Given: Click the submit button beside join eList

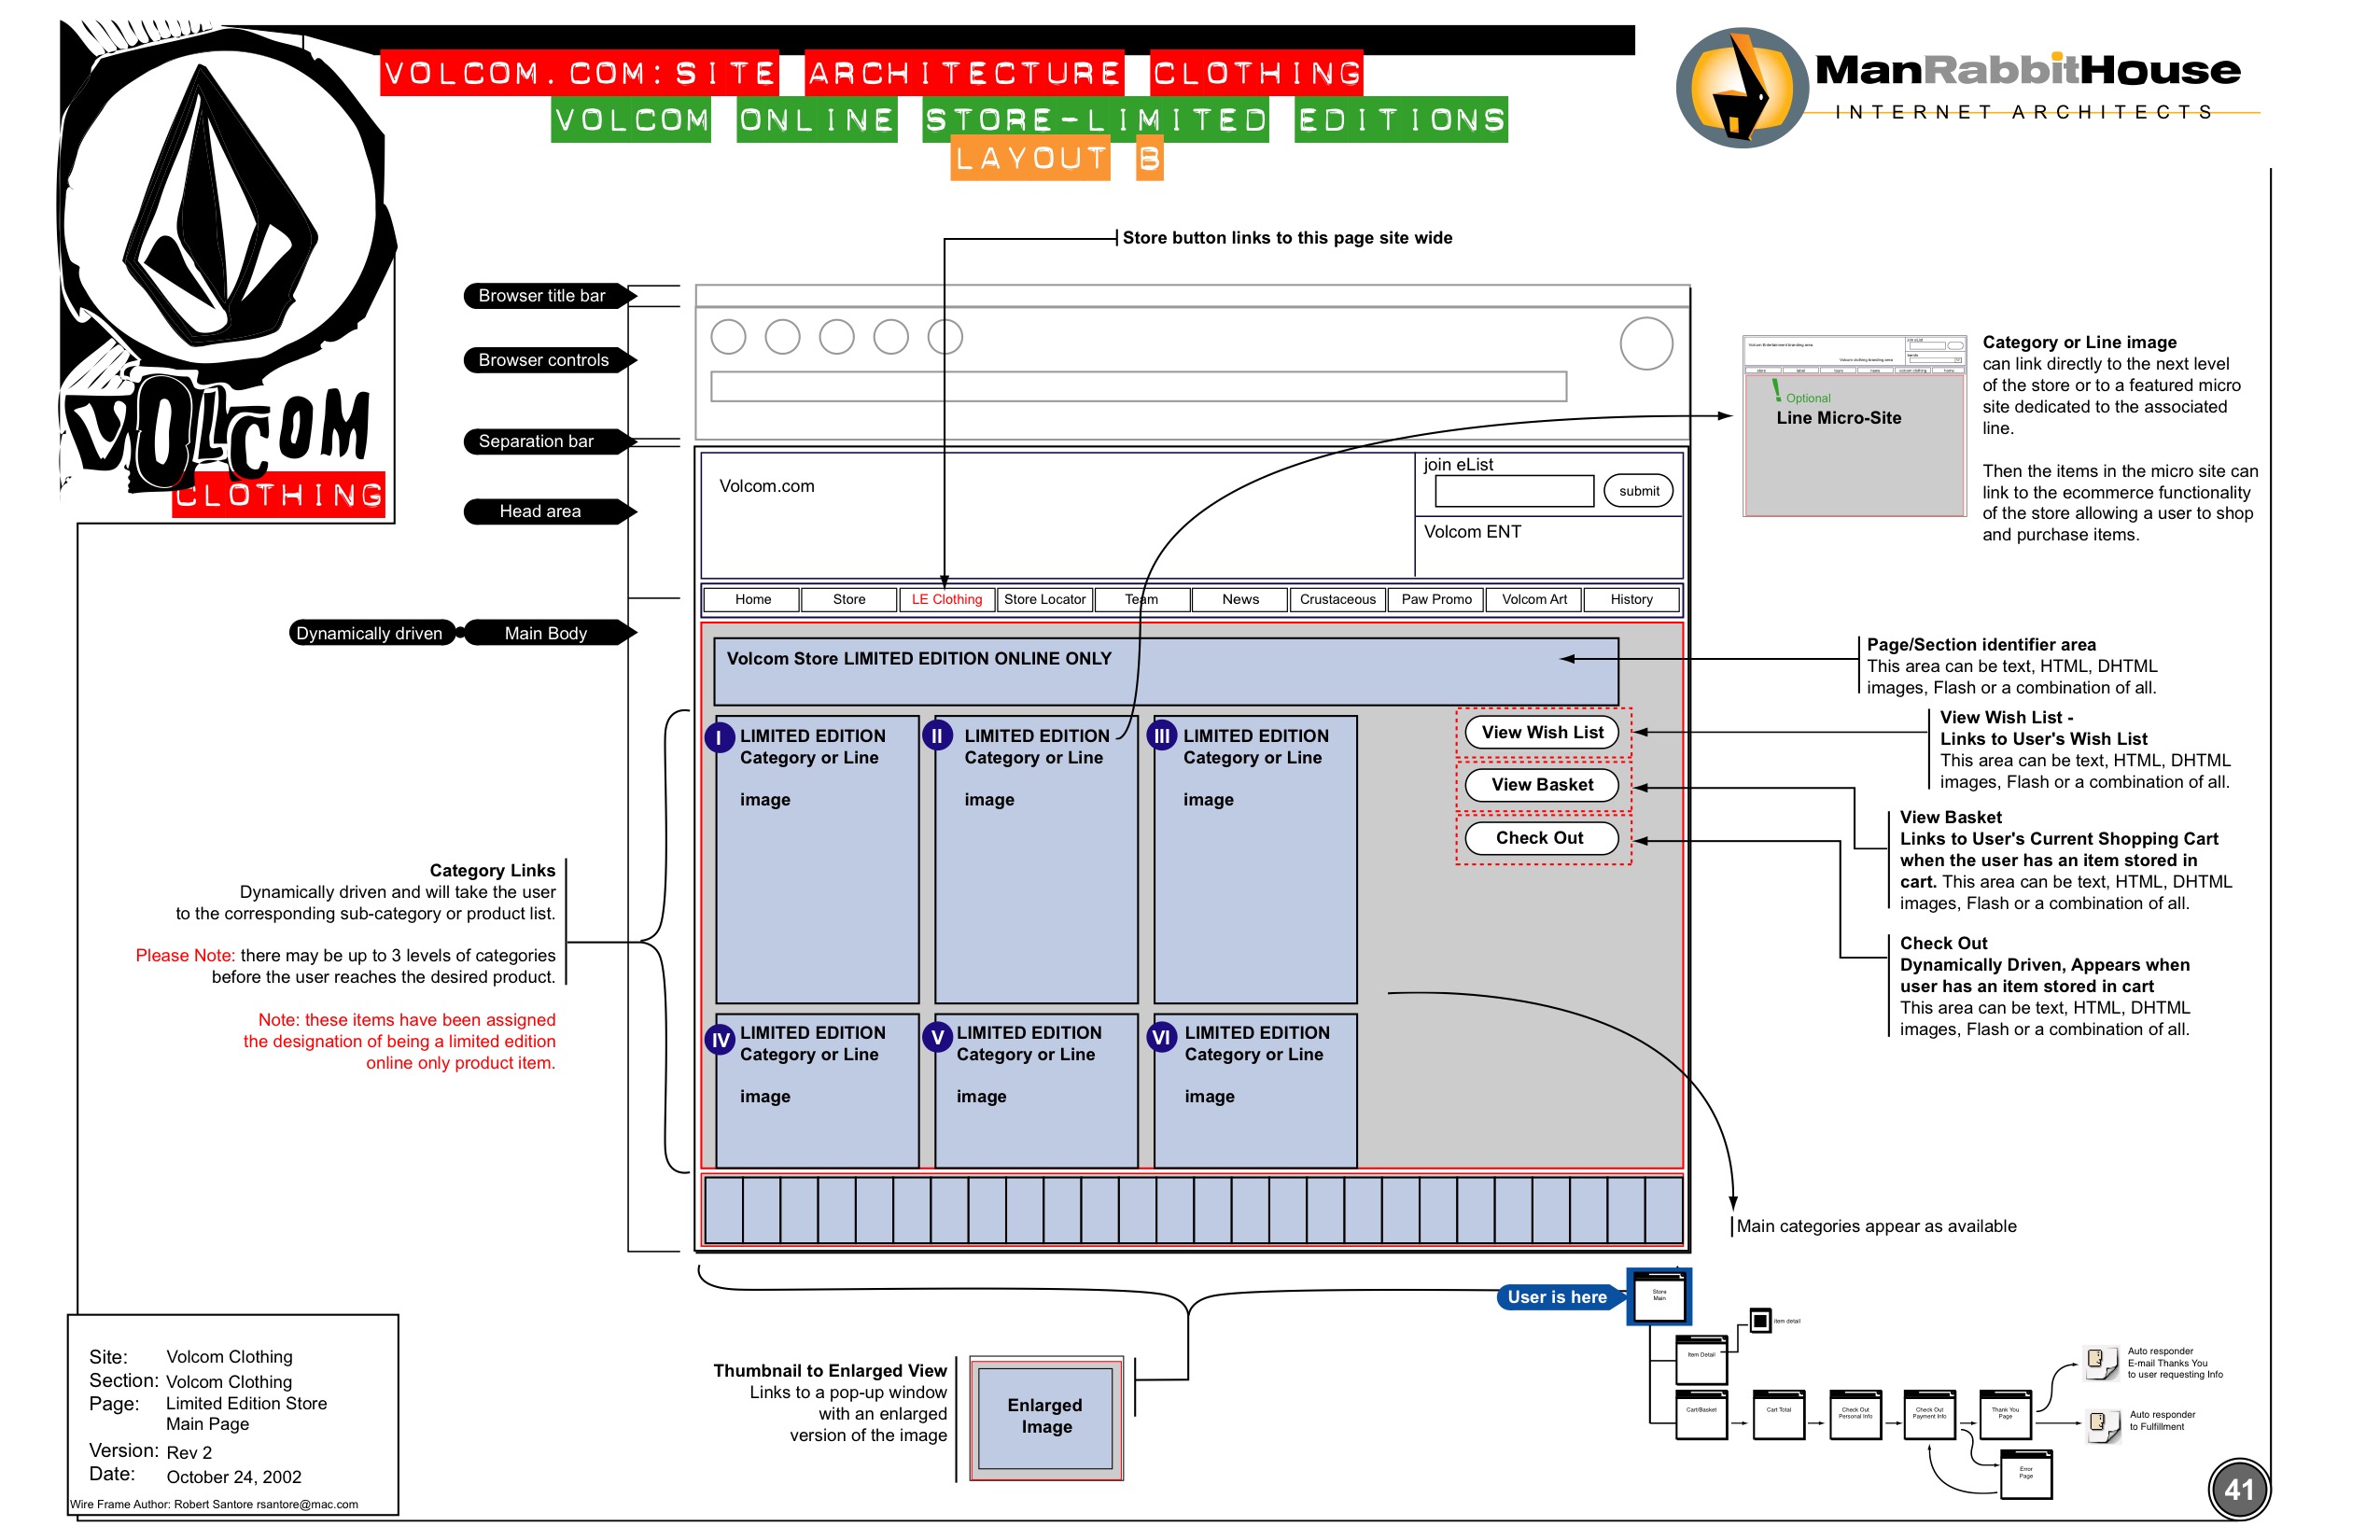Looking at the screenshot, I should [1638, 491].
